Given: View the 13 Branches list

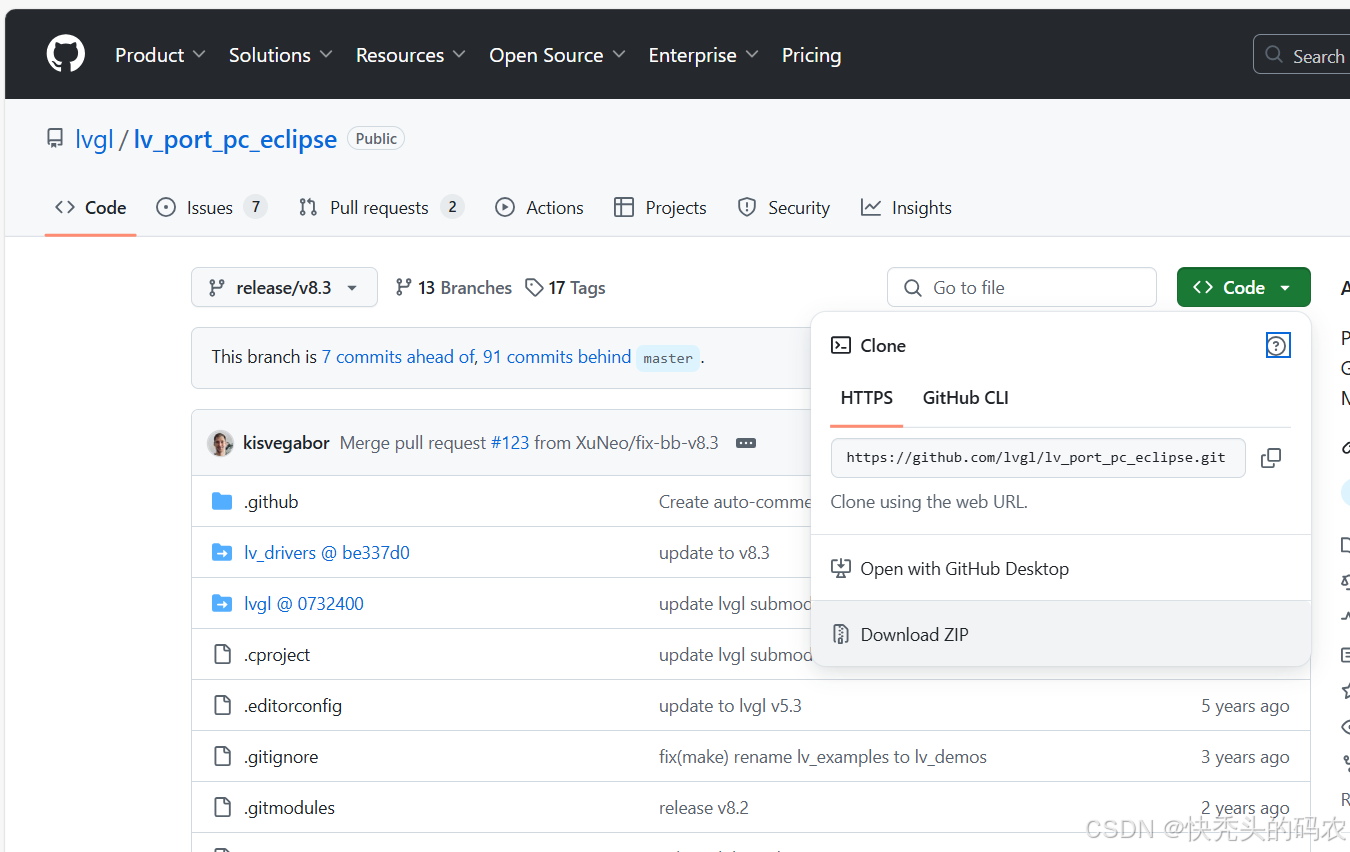Looking at the screenshot, I should click(453, 287).
